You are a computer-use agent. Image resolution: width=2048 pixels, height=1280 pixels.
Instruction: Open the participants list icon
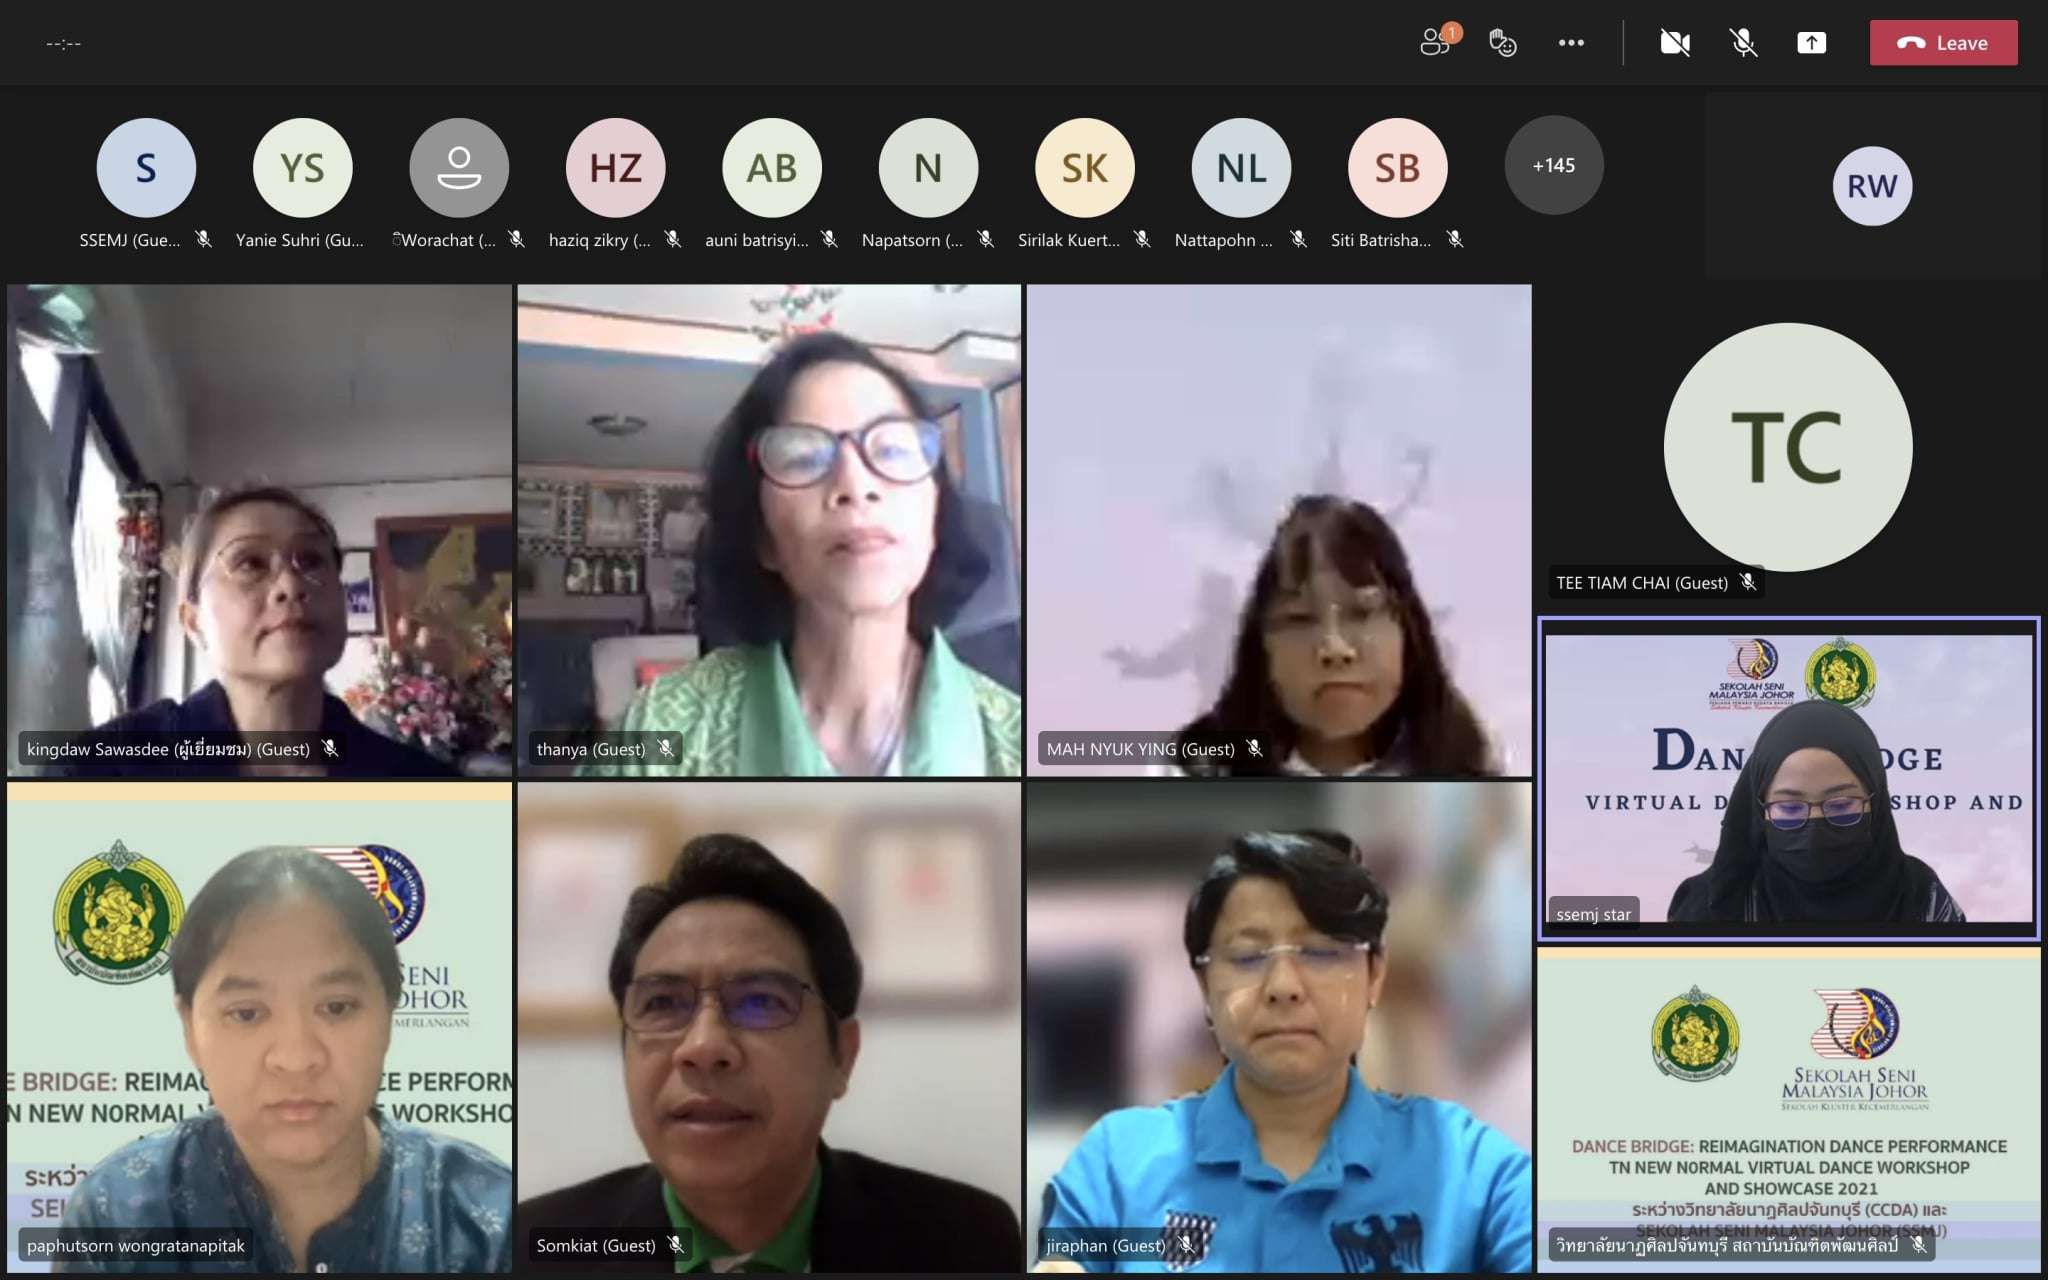point(1436,42)
